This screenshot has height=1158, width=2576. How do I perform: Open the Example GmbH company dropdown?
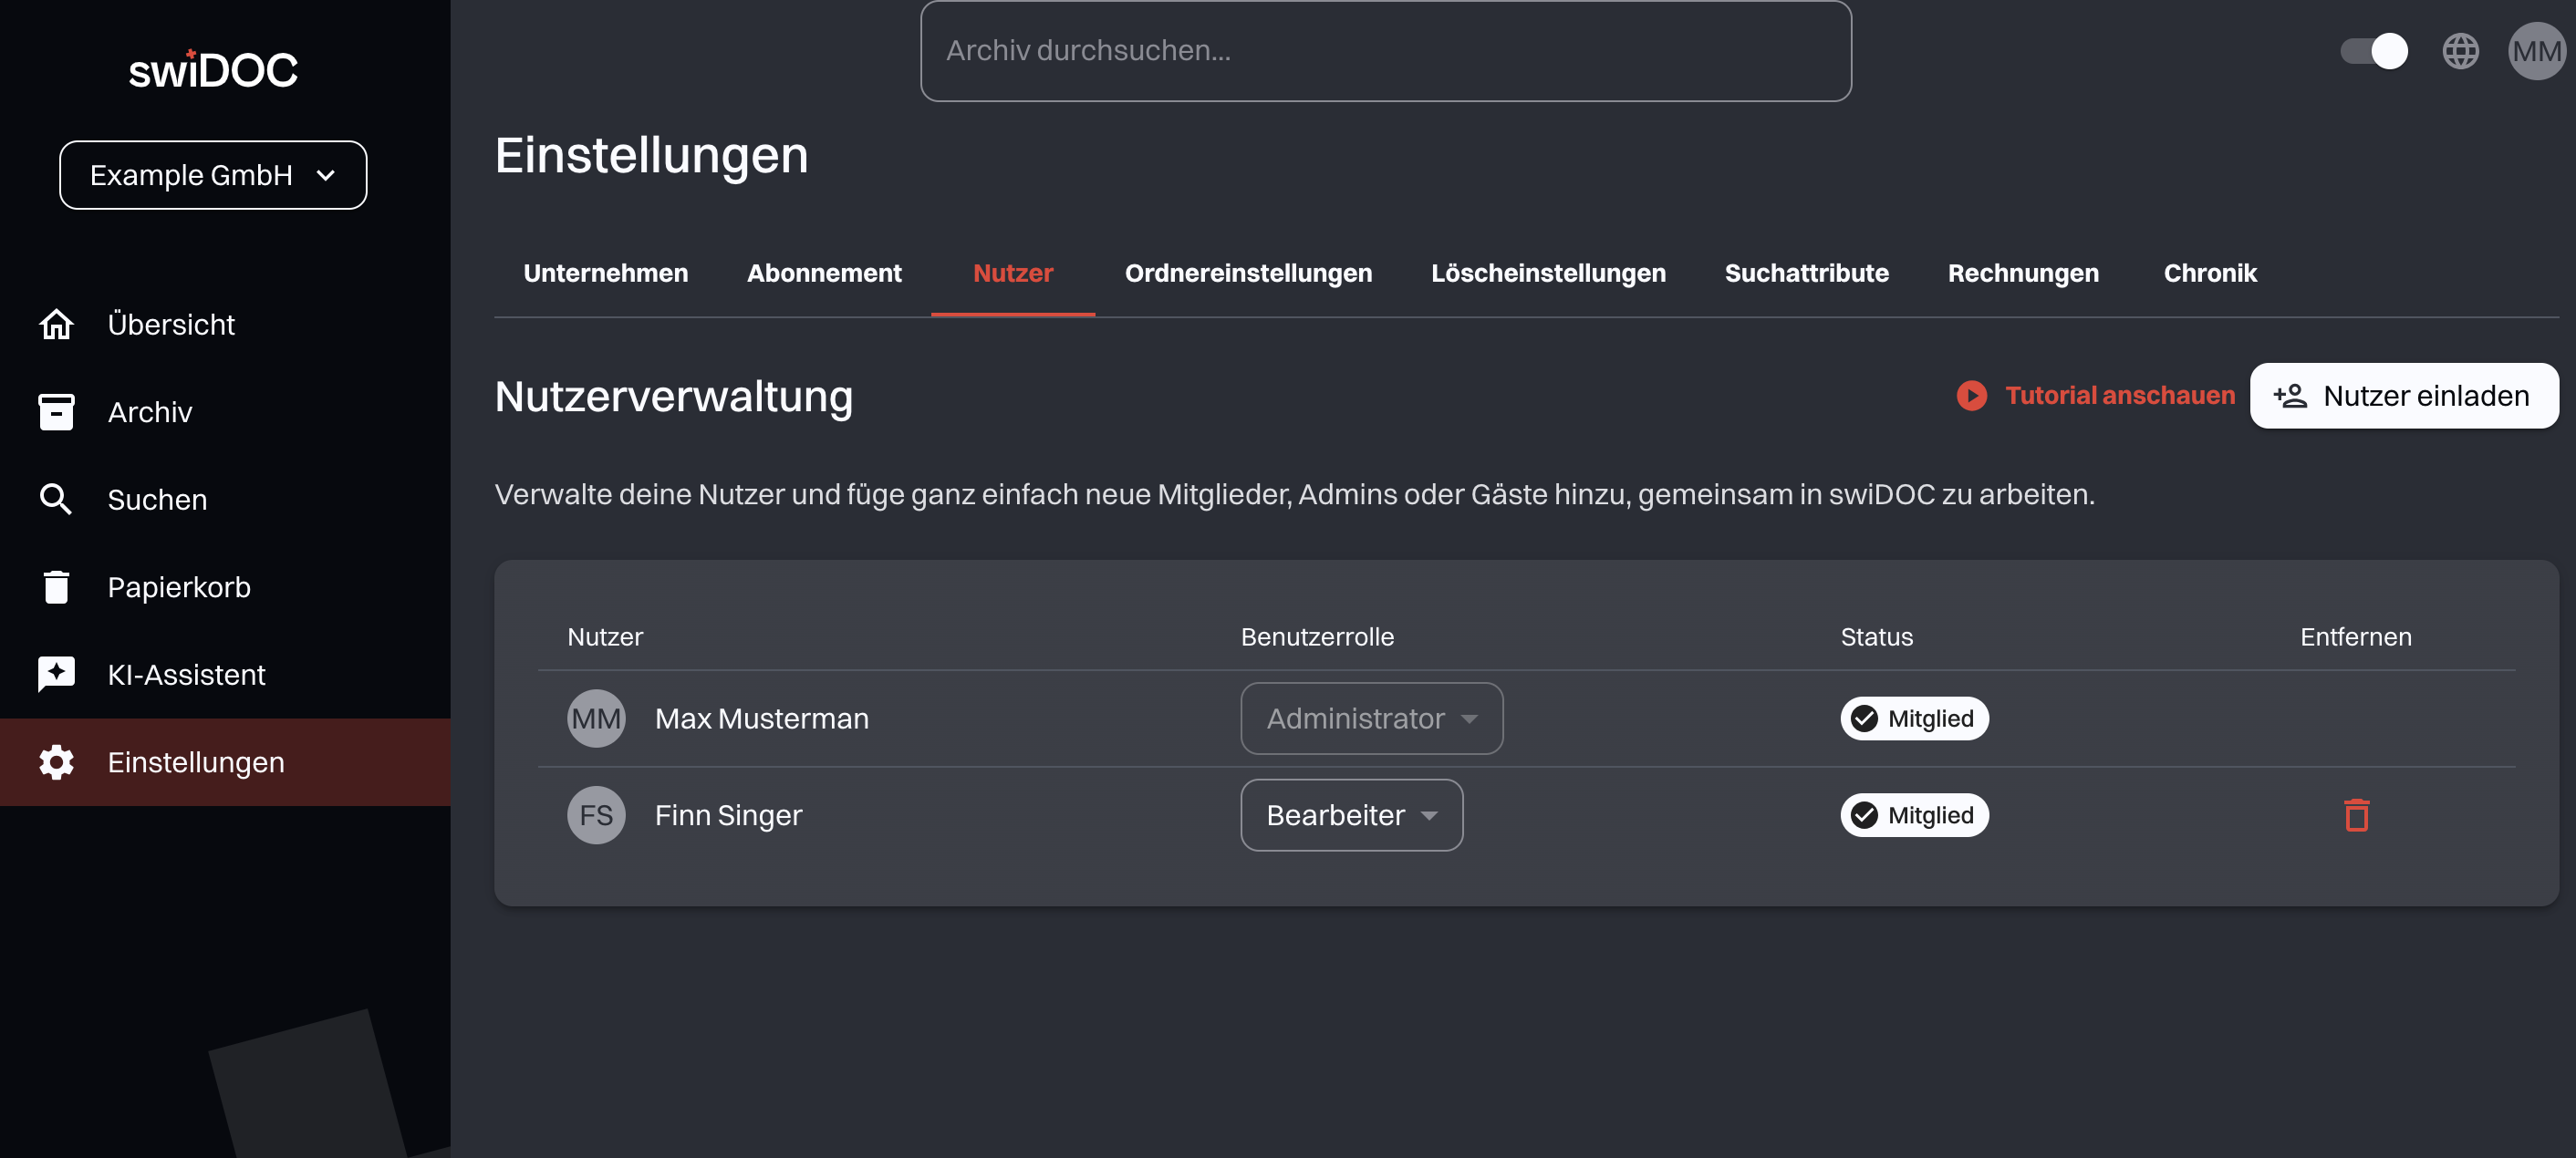coord(213,175)
